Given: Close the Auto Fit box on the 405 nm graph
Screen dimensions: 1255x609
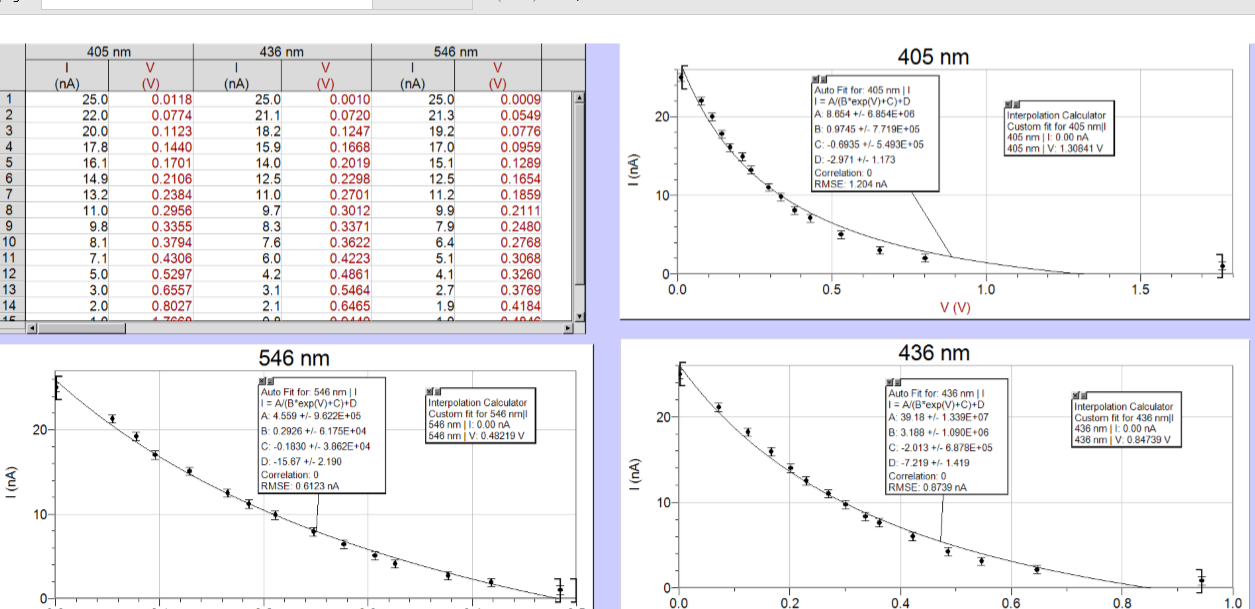Looking at the screenshot, I should 815,79.
